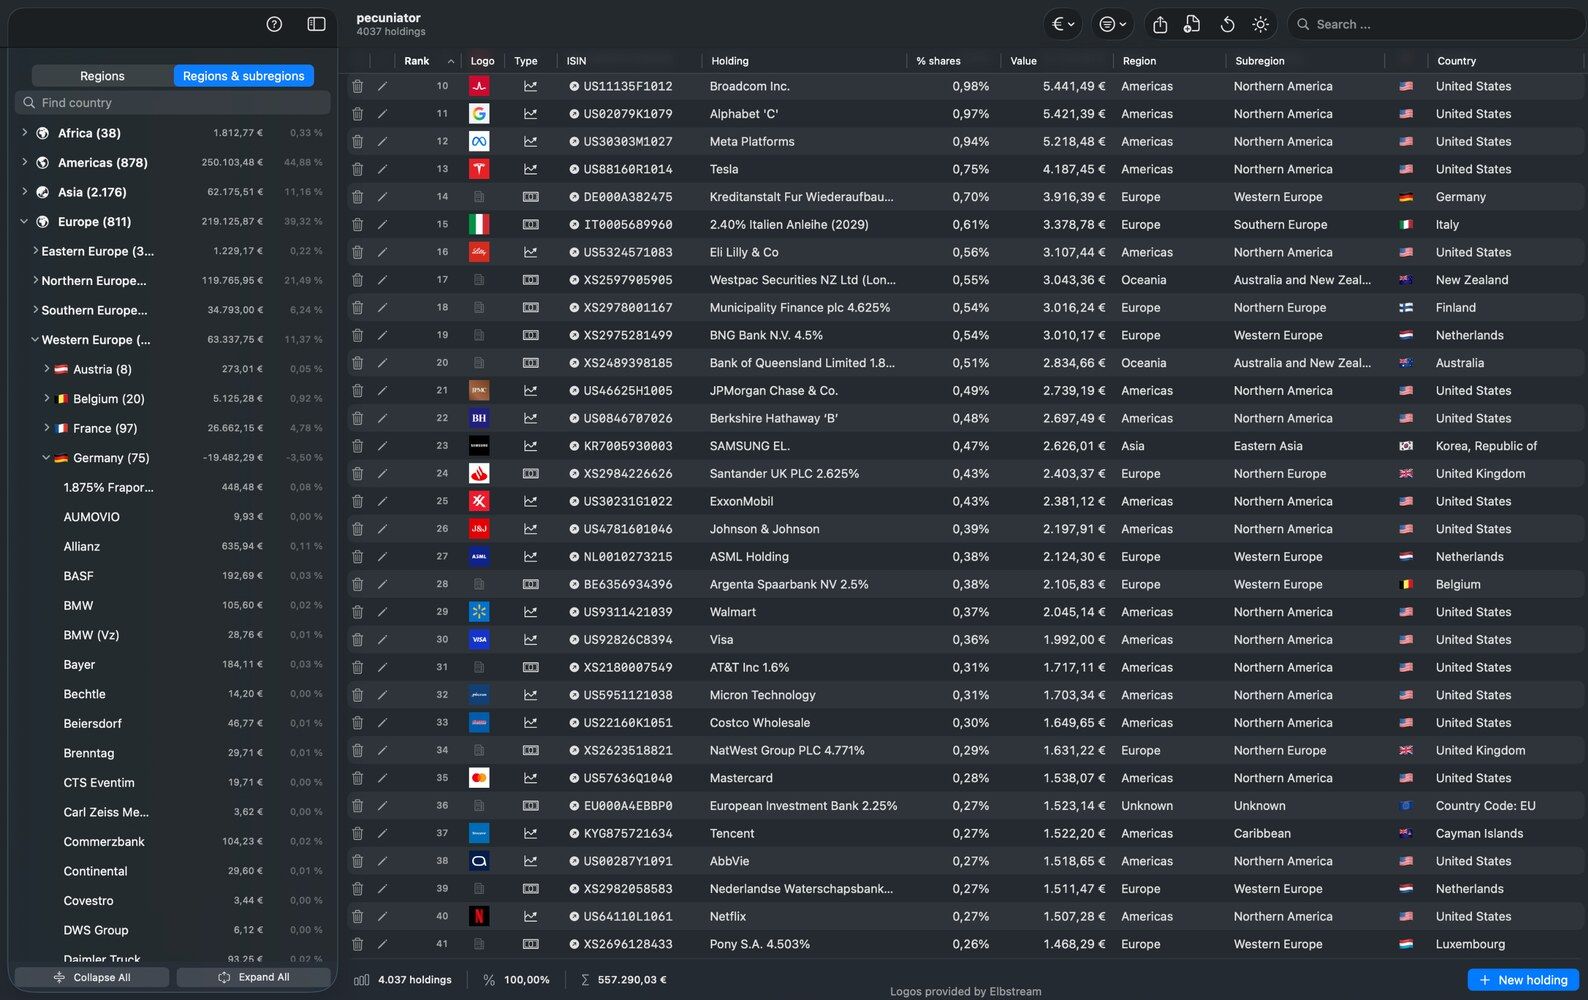The width and height of the screenshot is (1588, 1000).
Task: Switch to the Regions tab
Action: pyautogui.click(x=102, y=76)
